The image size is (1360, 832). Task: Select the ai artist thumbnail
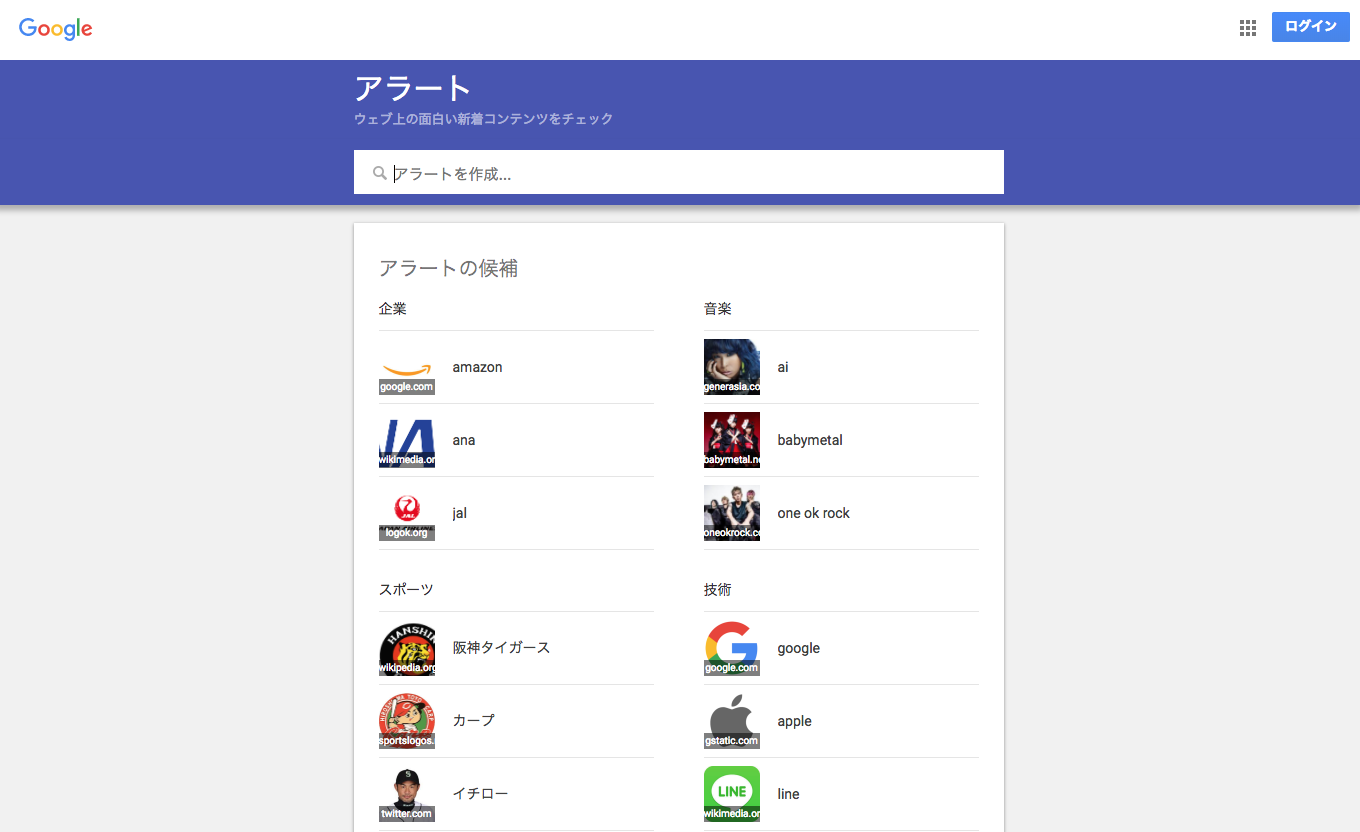pos(732,367)
